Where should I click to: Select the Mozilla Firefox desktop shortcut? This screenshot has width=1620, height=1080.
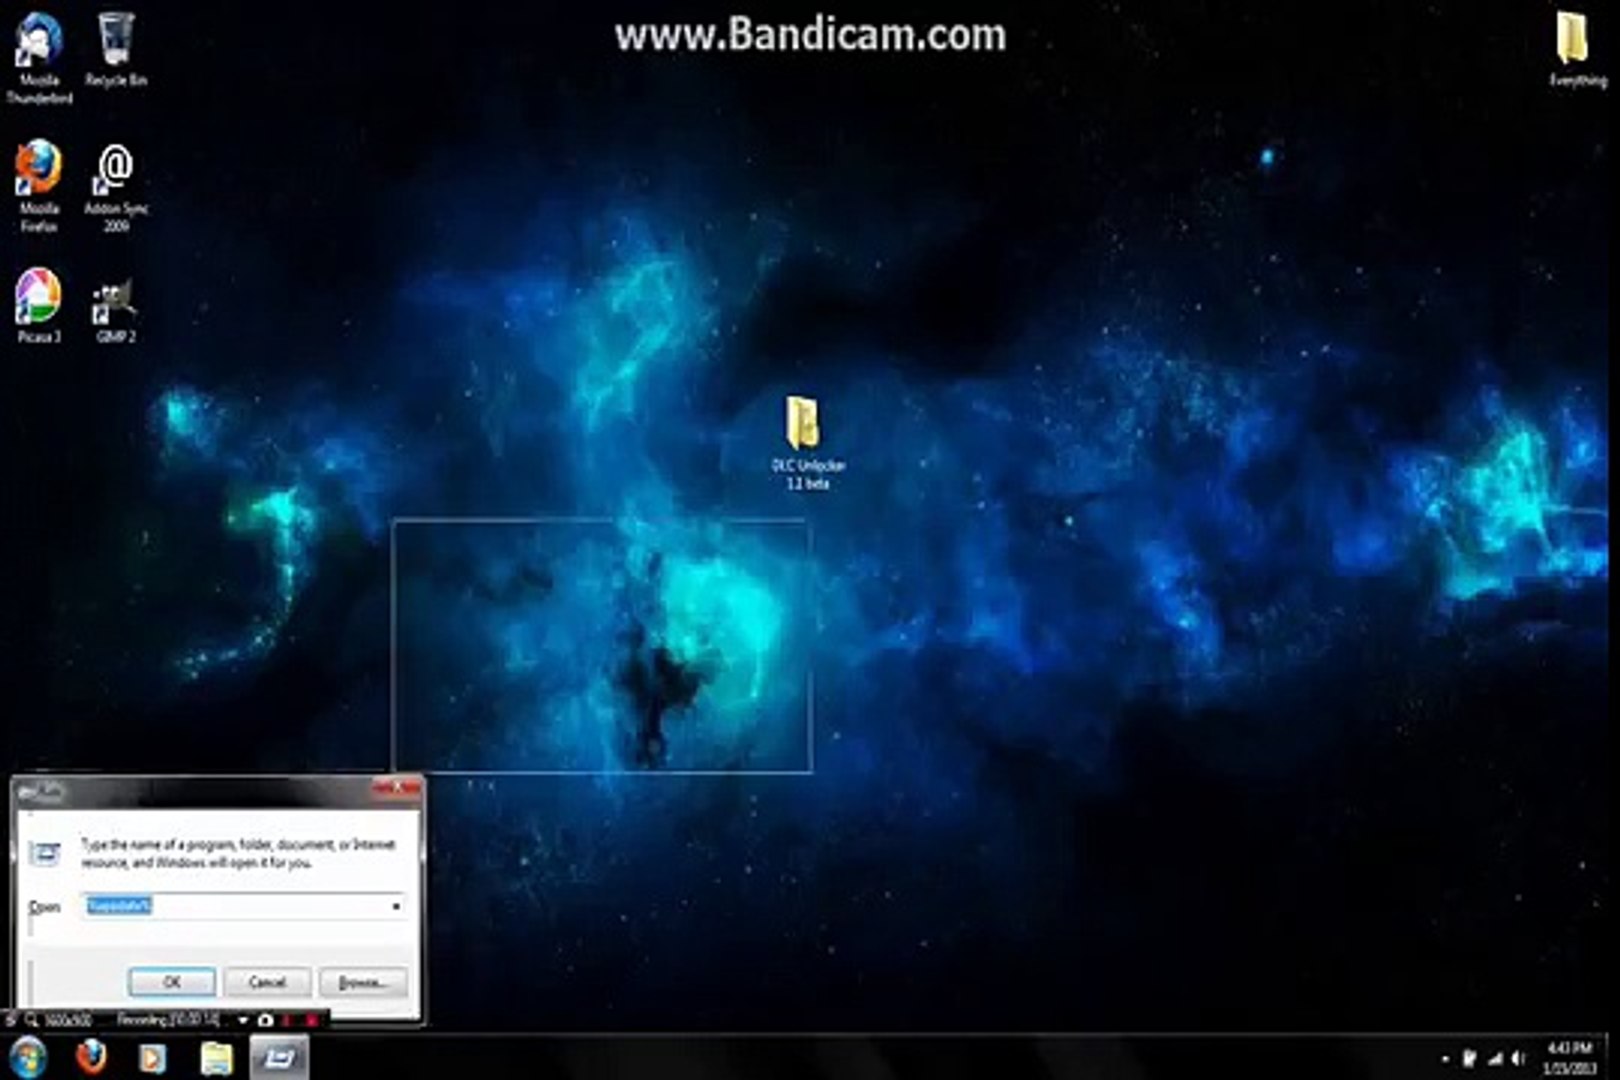(x=39, y=187)
